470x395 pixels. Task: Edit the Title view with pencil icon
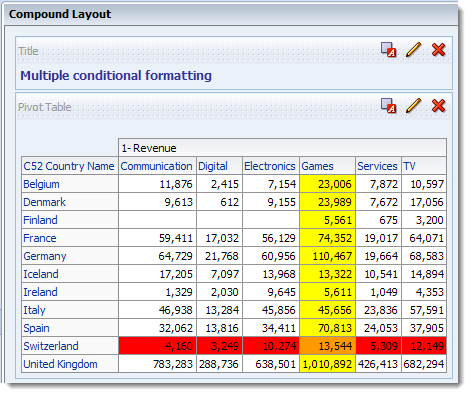click(413, 50)
